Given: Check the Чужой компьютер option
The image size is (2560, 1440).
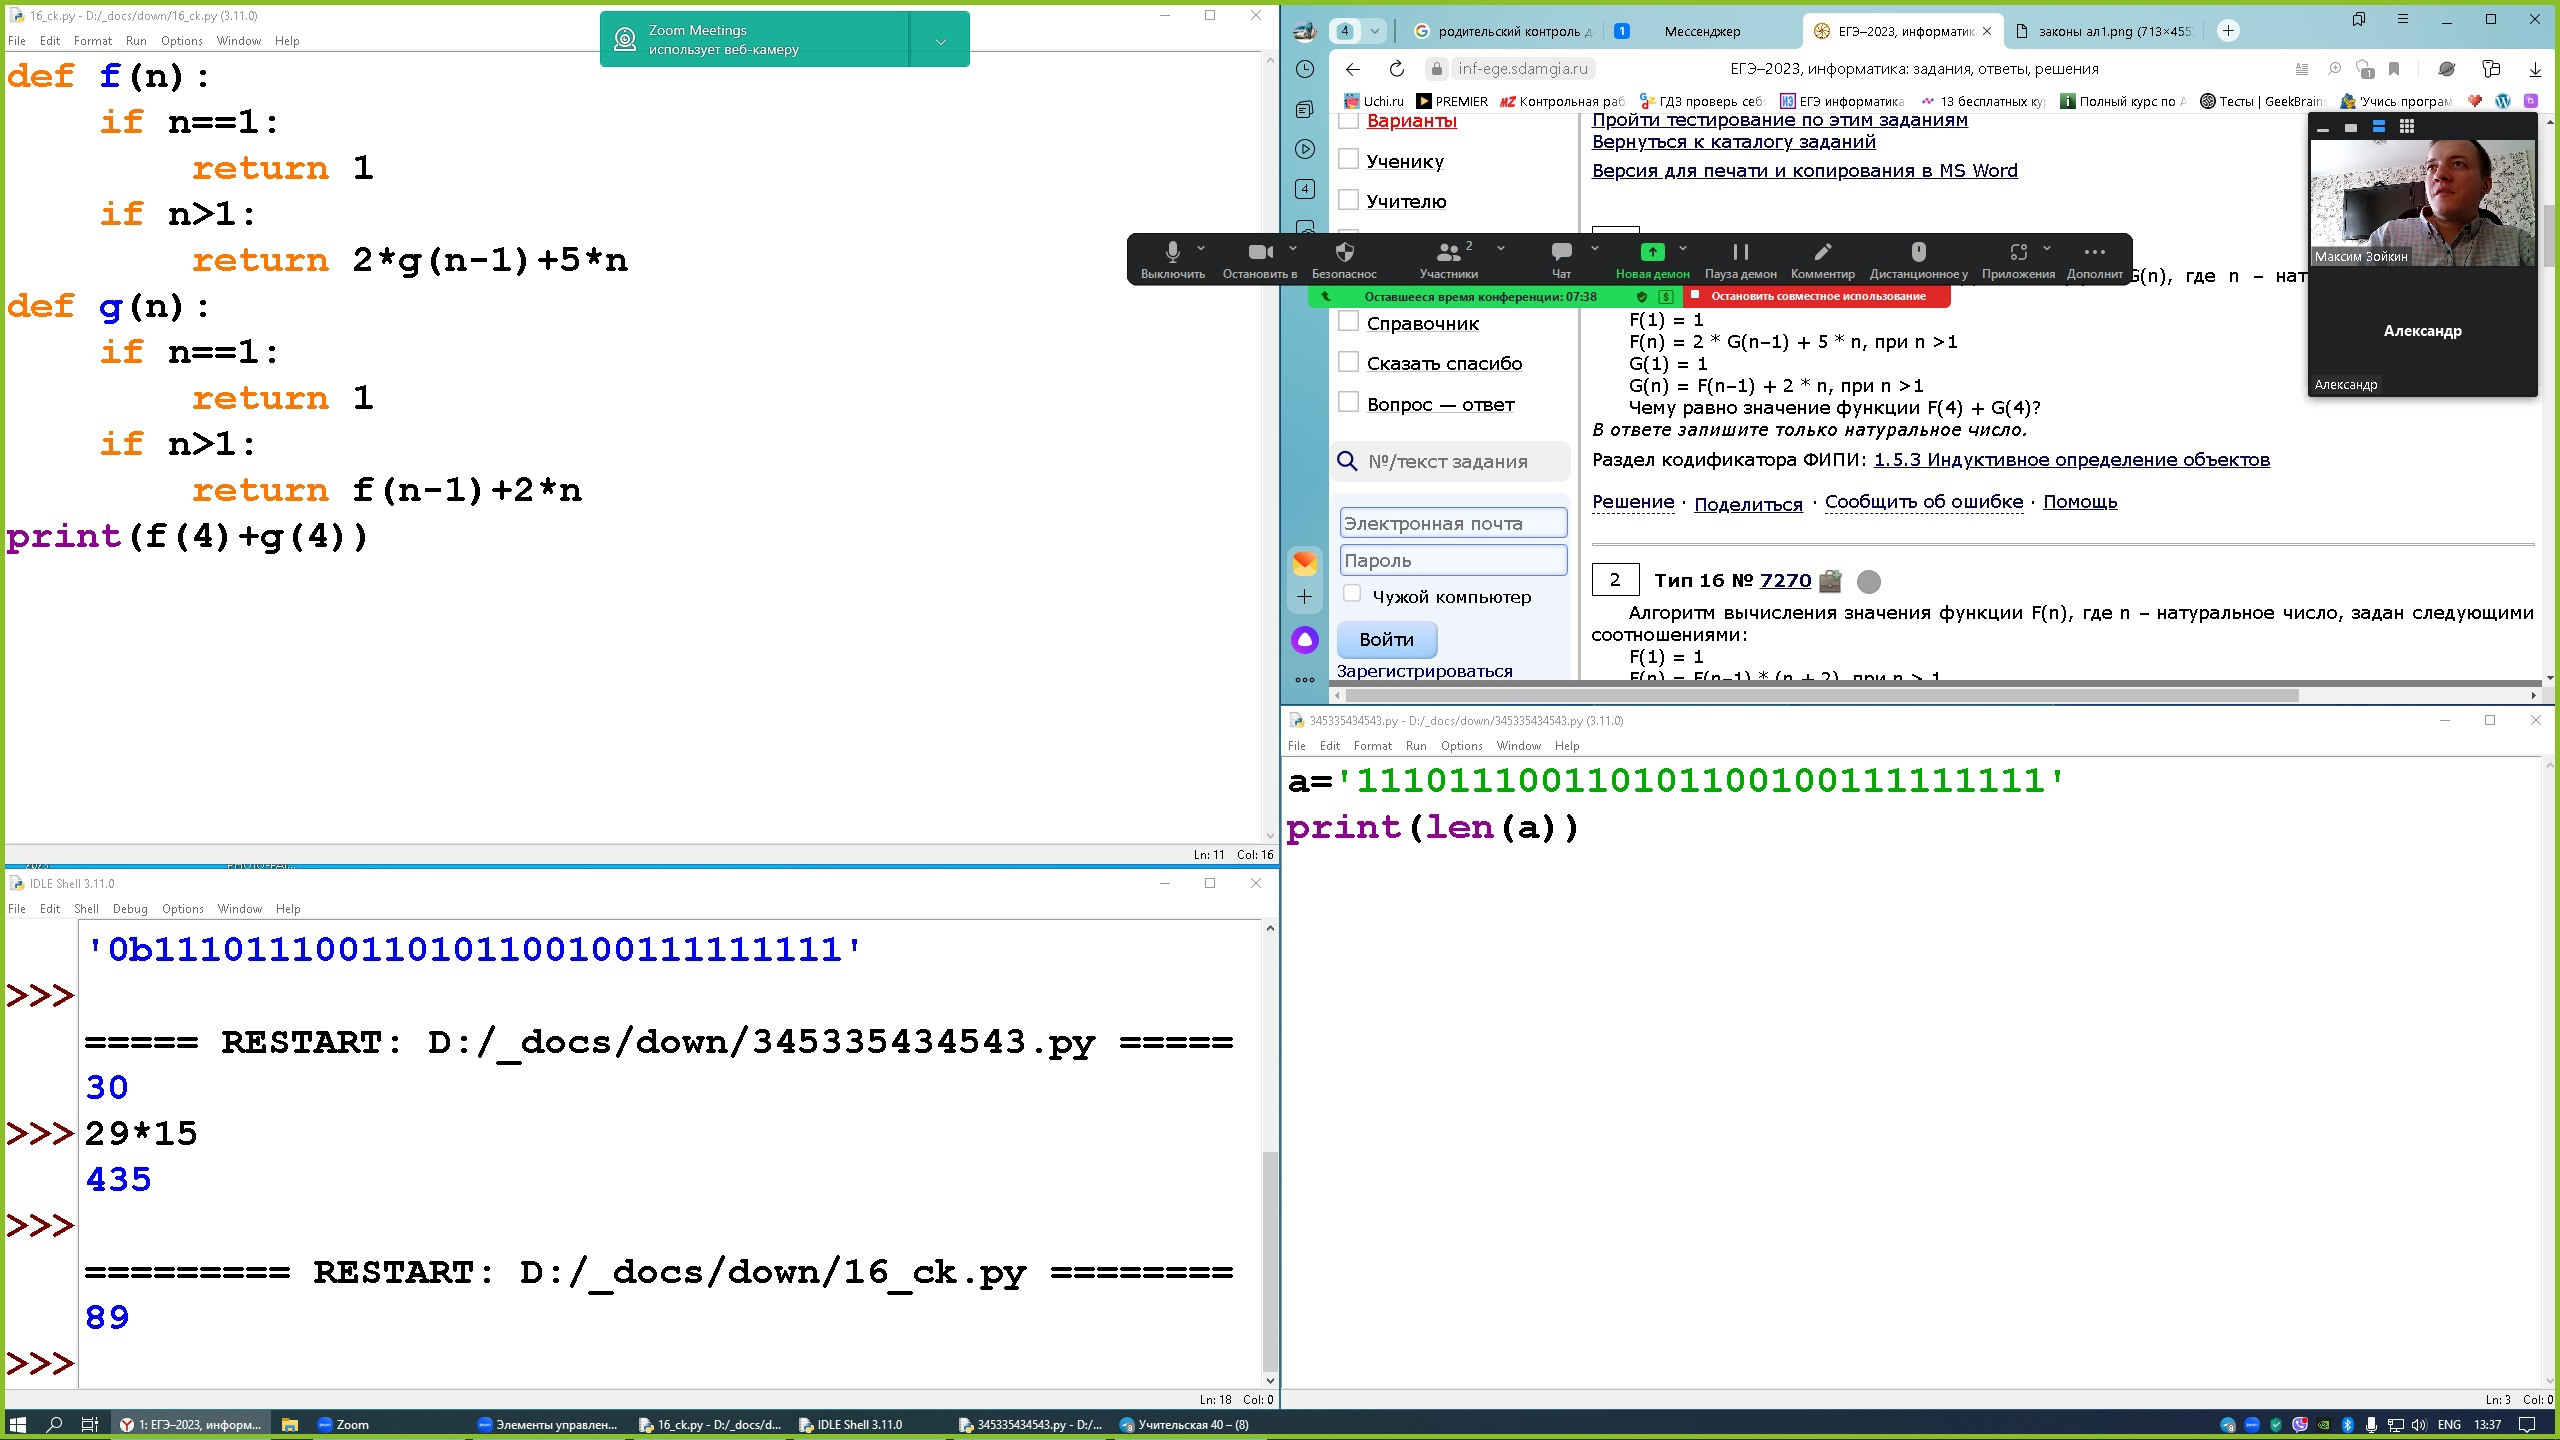Looking at the screenshot, I should click(1352, 594).
